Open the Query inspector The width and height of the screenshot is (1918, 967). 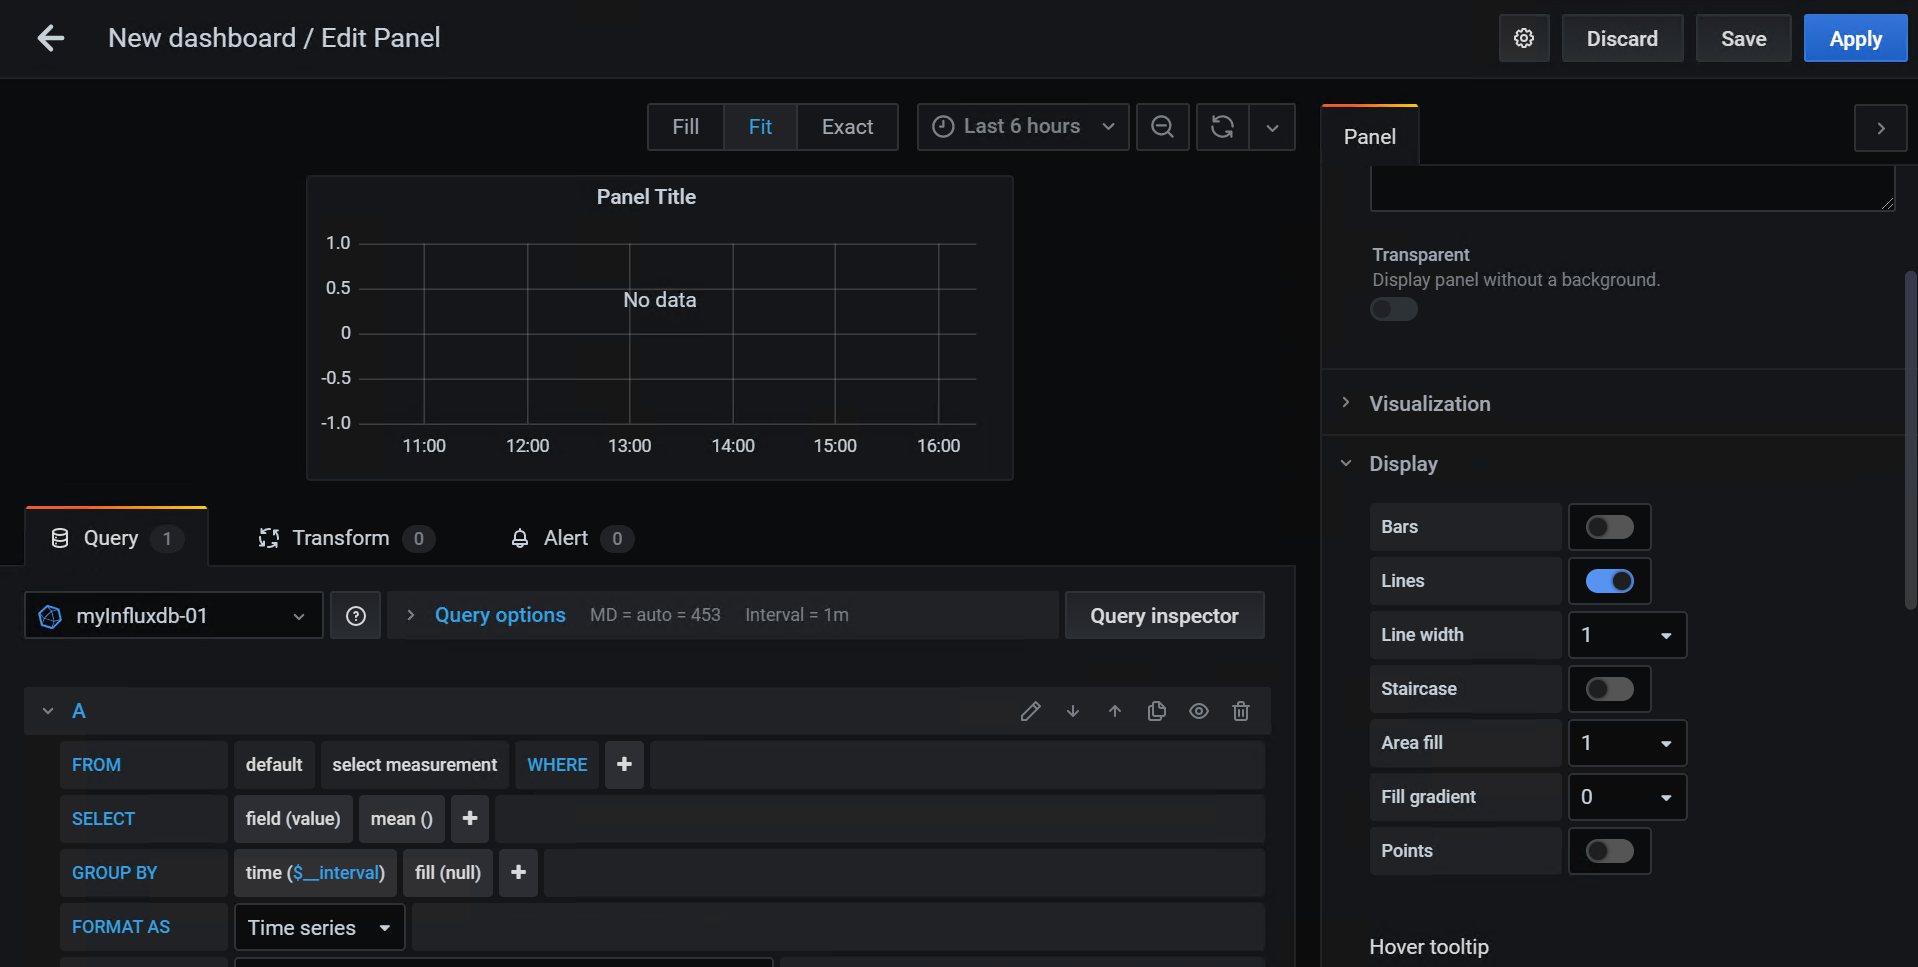click(x=1164, y=616)
